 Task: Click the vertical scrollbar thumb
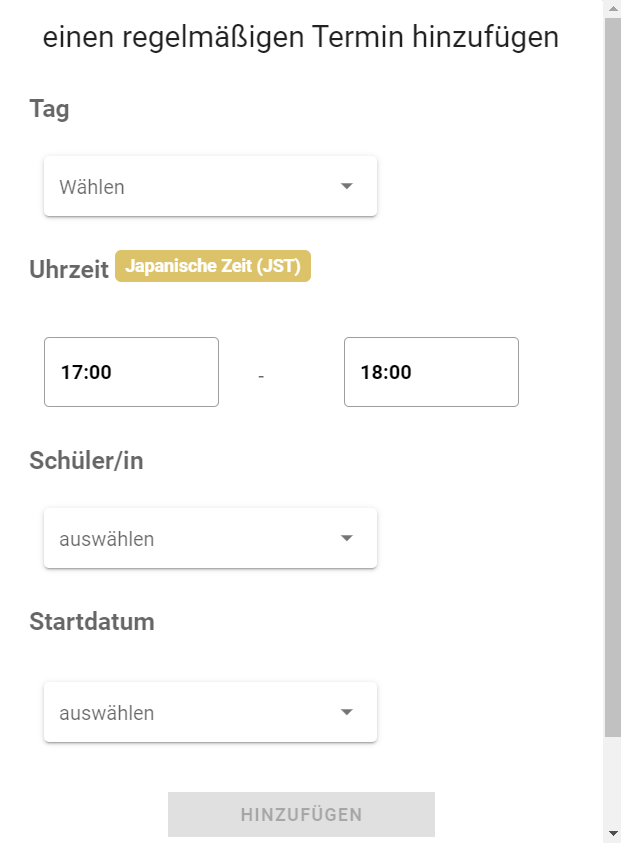click(x=613, y=377)
